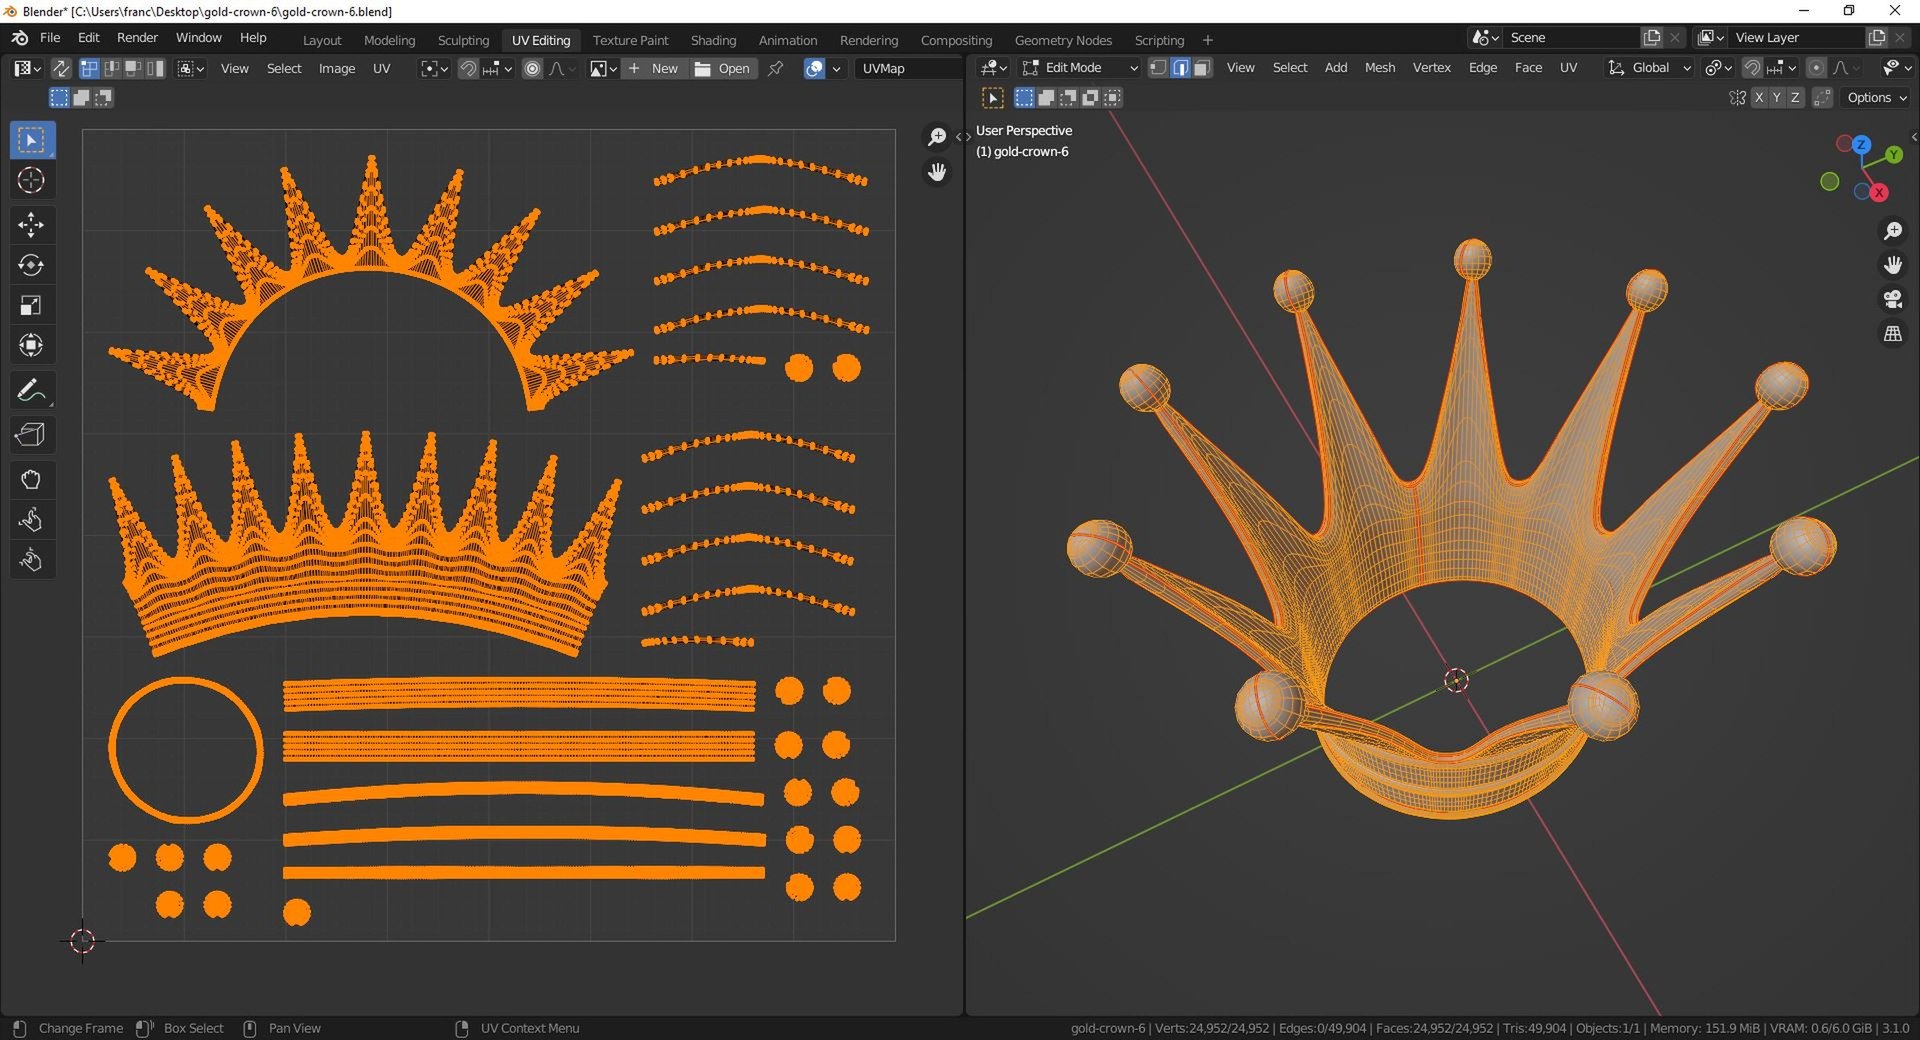Select the Pinch UV sculpt tool
Screen dimensions: 1920x1040
pos(31,560)
